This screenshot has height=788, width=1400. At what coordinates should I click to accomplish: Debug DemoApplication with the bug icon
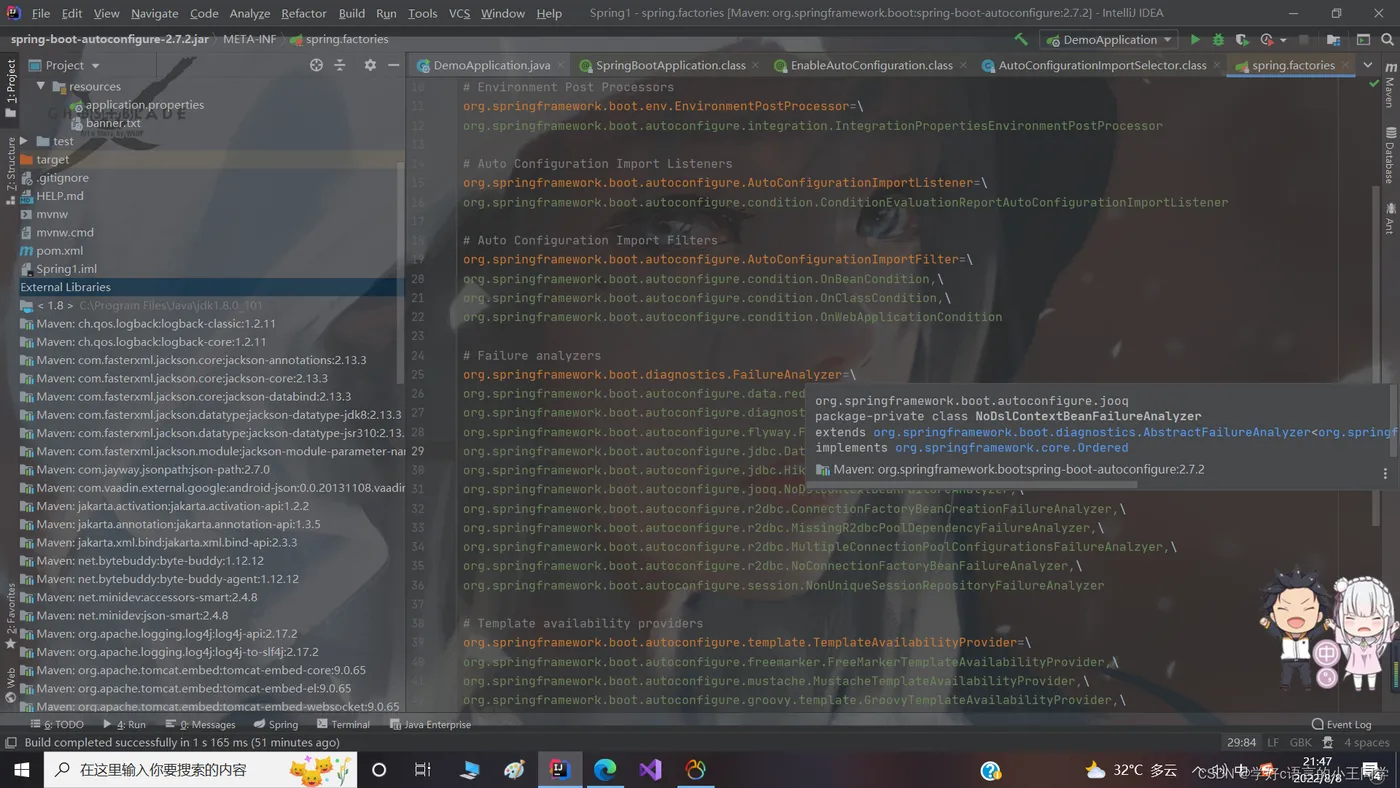coord(1218,39)
